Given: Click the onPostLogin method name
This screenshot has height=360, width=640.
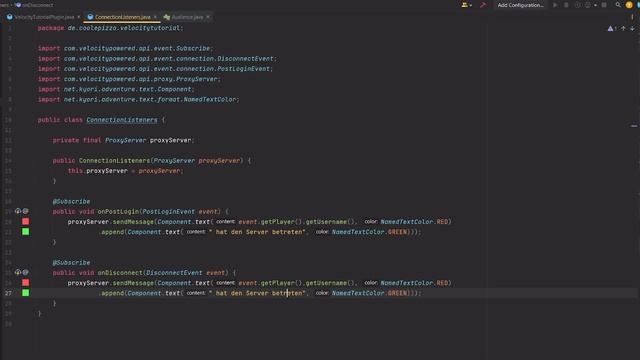Looking at the screenshot, I should pos(118,211).
